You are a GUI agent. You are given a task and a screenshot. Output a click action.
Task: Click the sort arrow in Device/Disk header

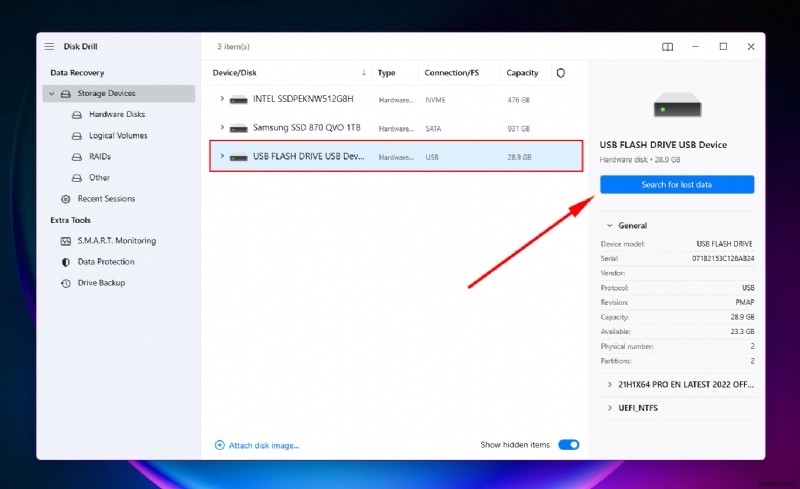[363, 72]
